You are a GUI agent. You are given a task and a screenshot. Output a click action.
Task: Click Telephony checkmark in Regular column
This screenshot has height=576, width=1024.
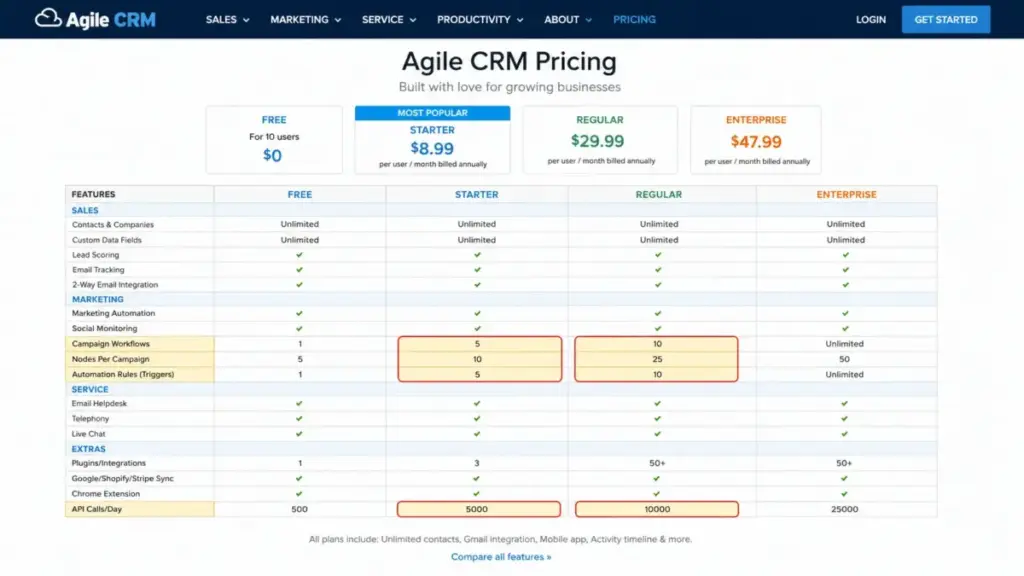coord(658,419)
